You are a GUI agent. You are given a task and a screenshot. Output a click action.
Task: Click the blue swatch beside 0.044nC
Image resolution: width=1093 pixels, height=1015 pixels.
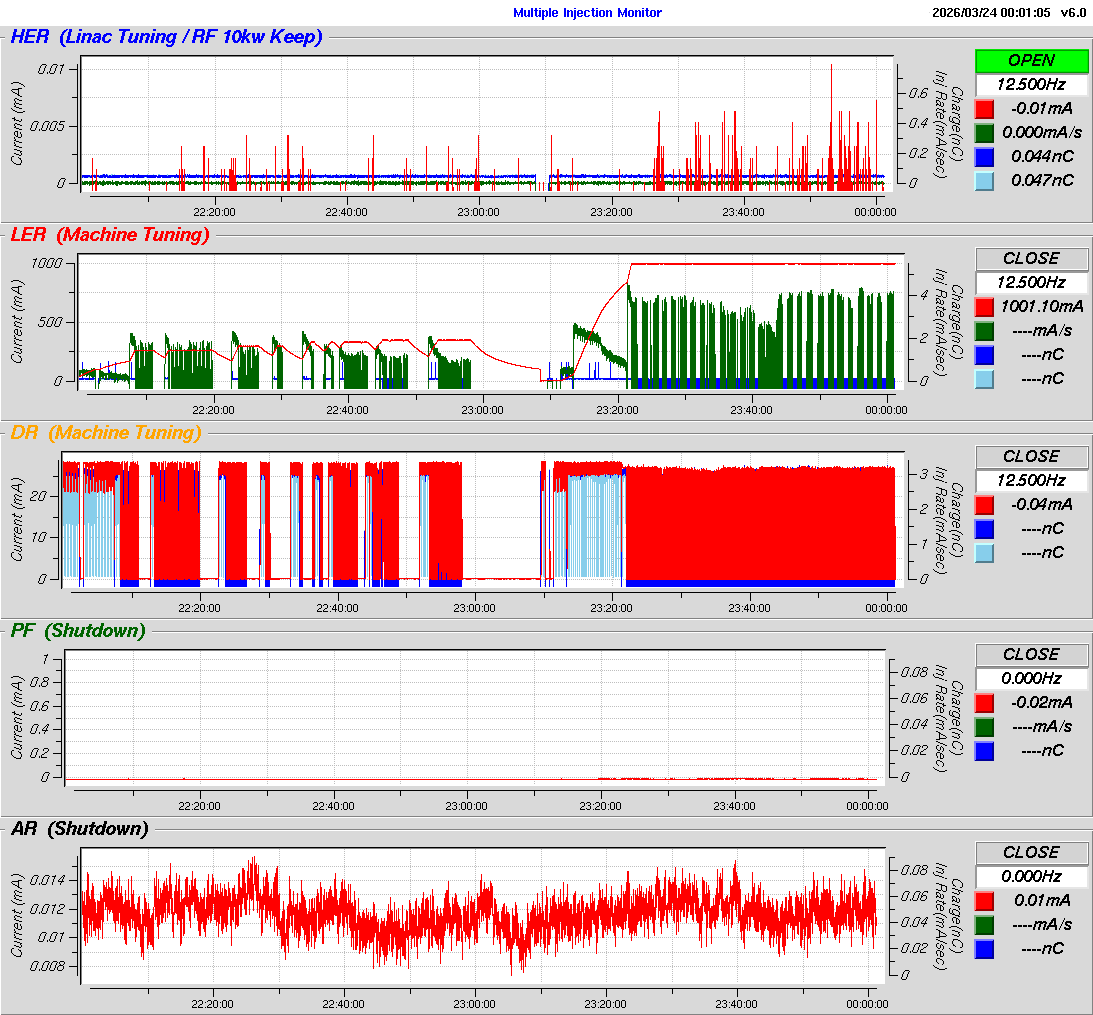point(985,156)
